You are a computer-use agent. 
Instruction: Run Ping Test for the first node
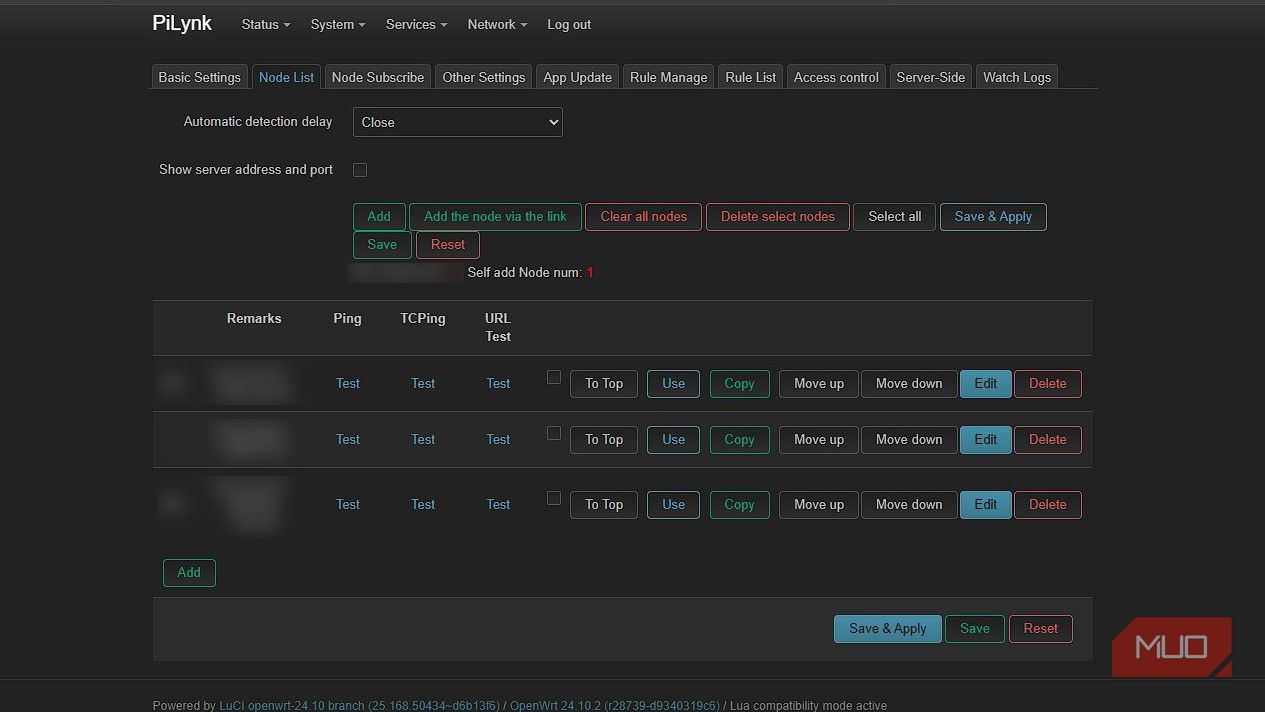point(347,383)
